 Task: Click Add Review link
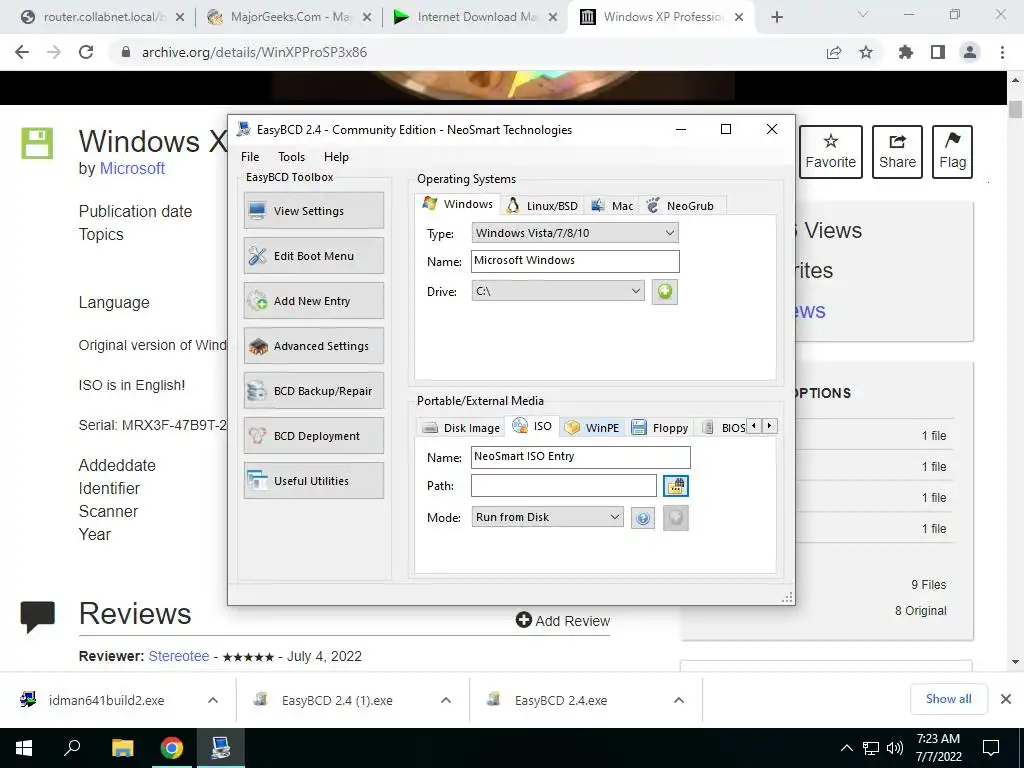[x=563, y=620]
